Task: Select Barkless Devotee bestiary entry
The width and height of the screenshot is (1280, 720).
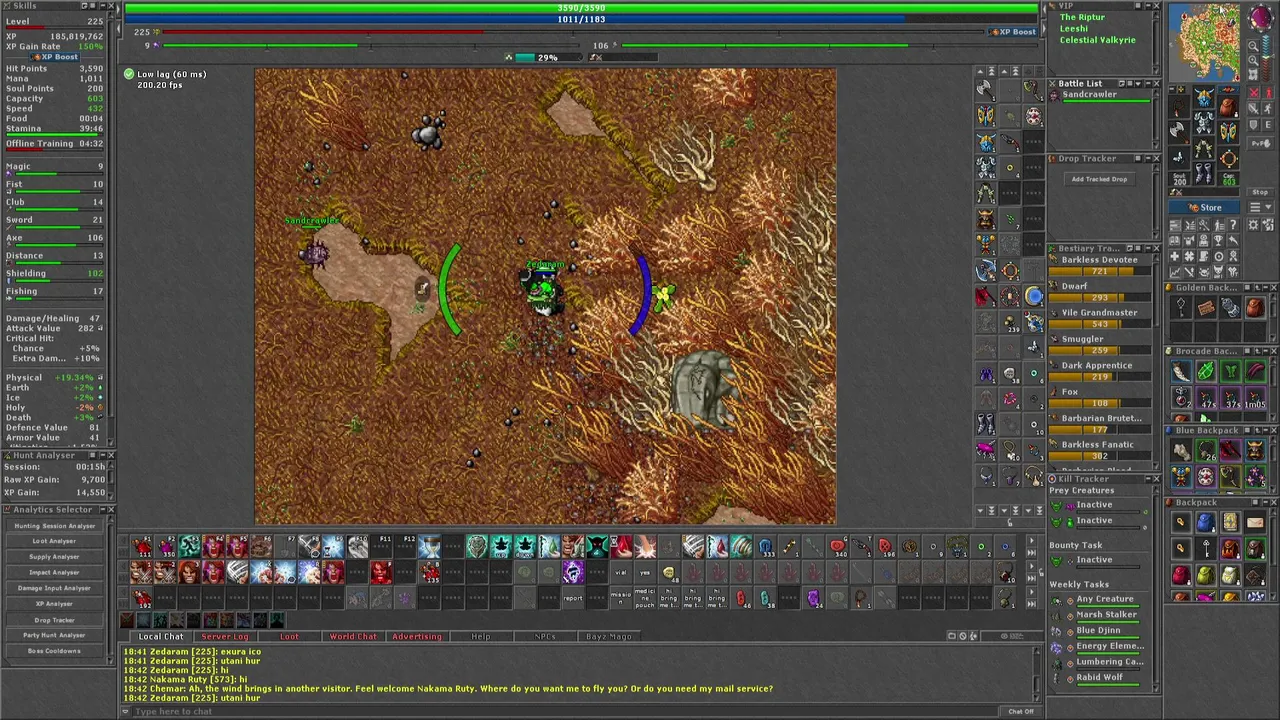Action: 1098,265
